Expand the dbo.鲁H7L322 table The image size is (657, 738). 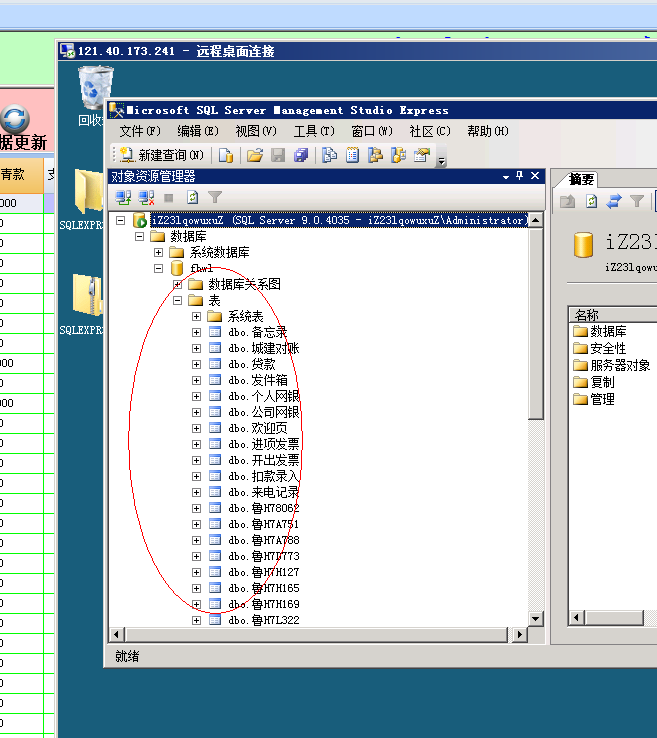(x=196, y=620)
